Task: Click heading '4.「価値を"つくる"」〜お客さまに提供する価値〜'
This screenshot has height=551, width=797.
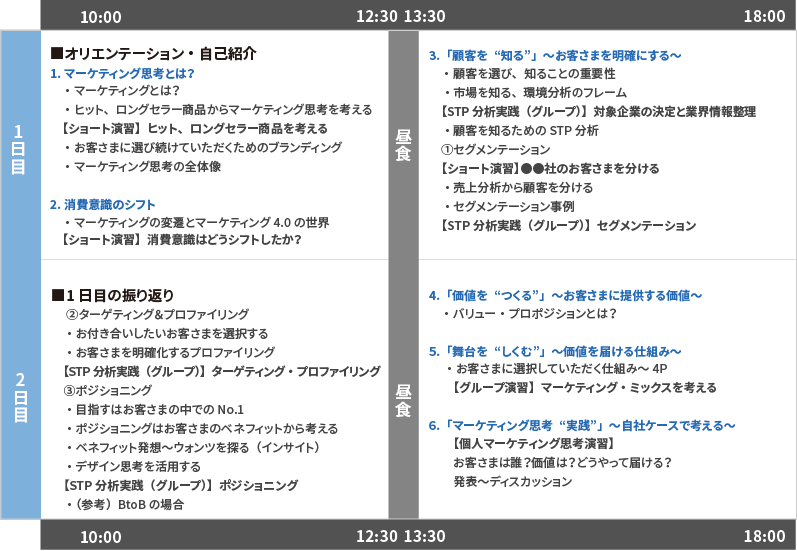Action: click(x=565, y=296)
